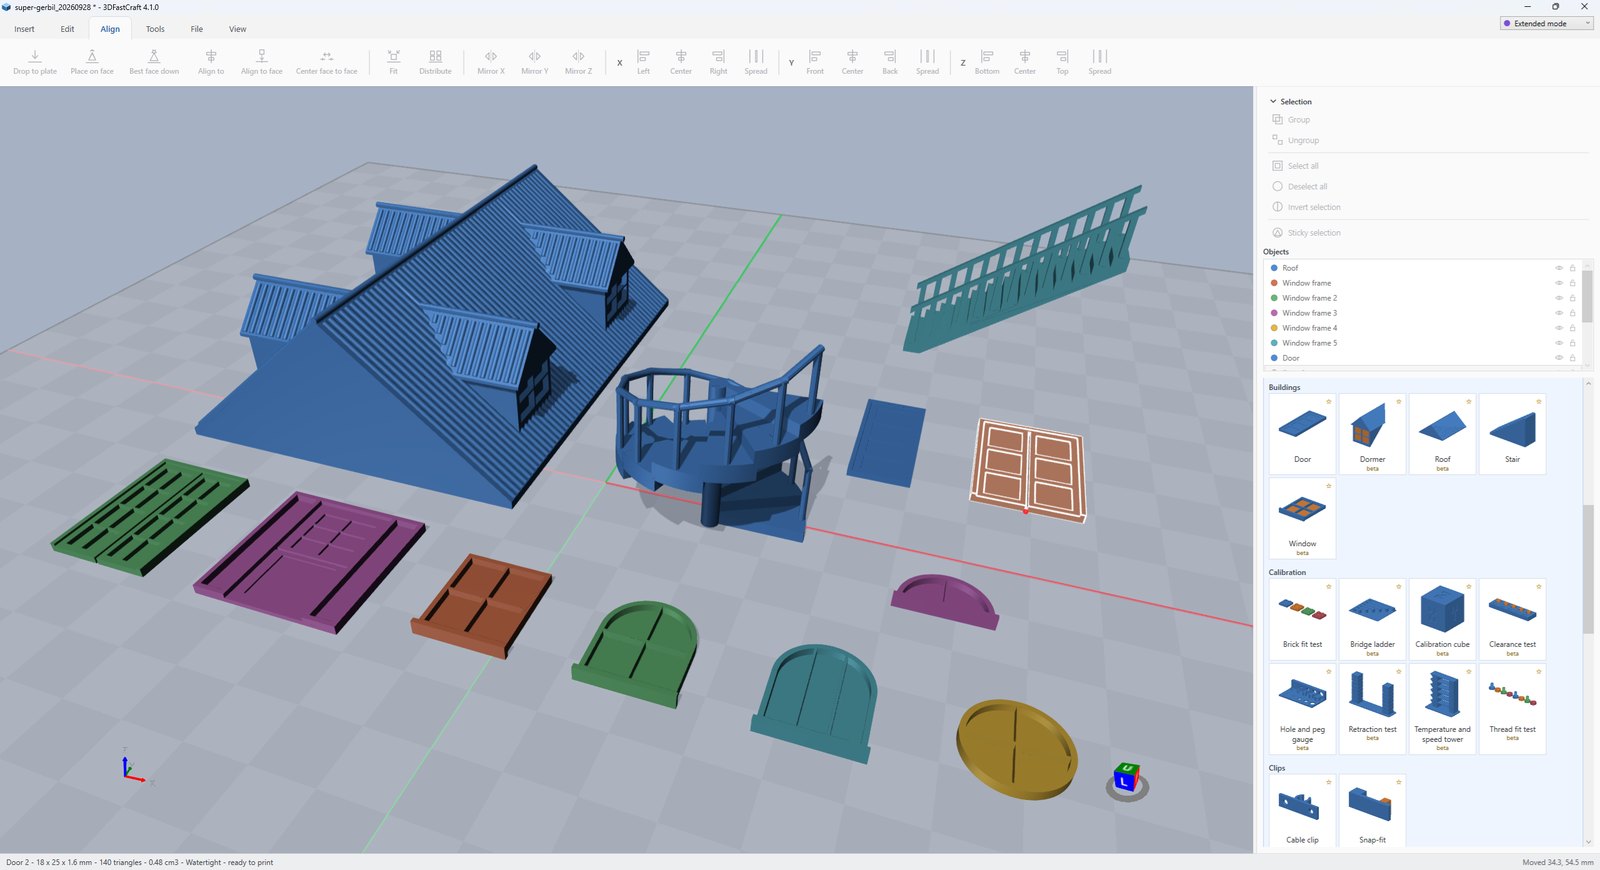Click Deselect all in Selection panel

[1300, 187]
